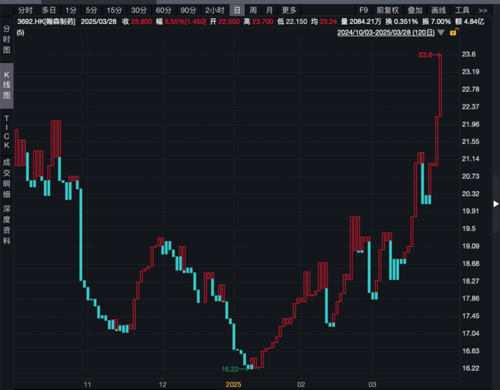Open the 画线 drawing tools
500x390 pixels.
pyautogui.click(x=439, y=10)
